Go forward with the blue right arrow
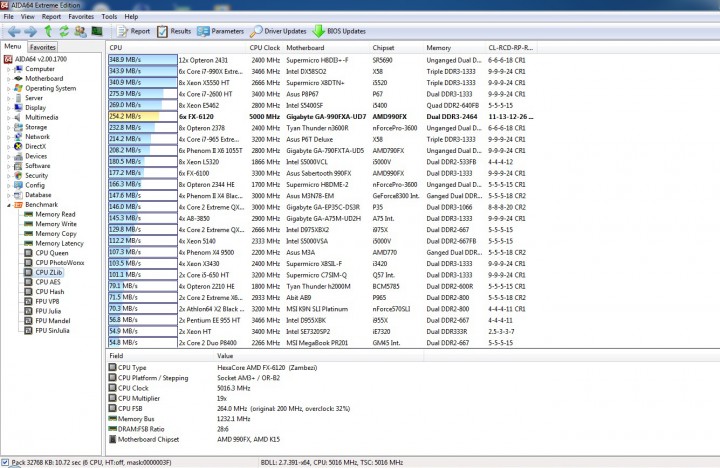Viewport: 720px width, 468px height. [31, 31]
